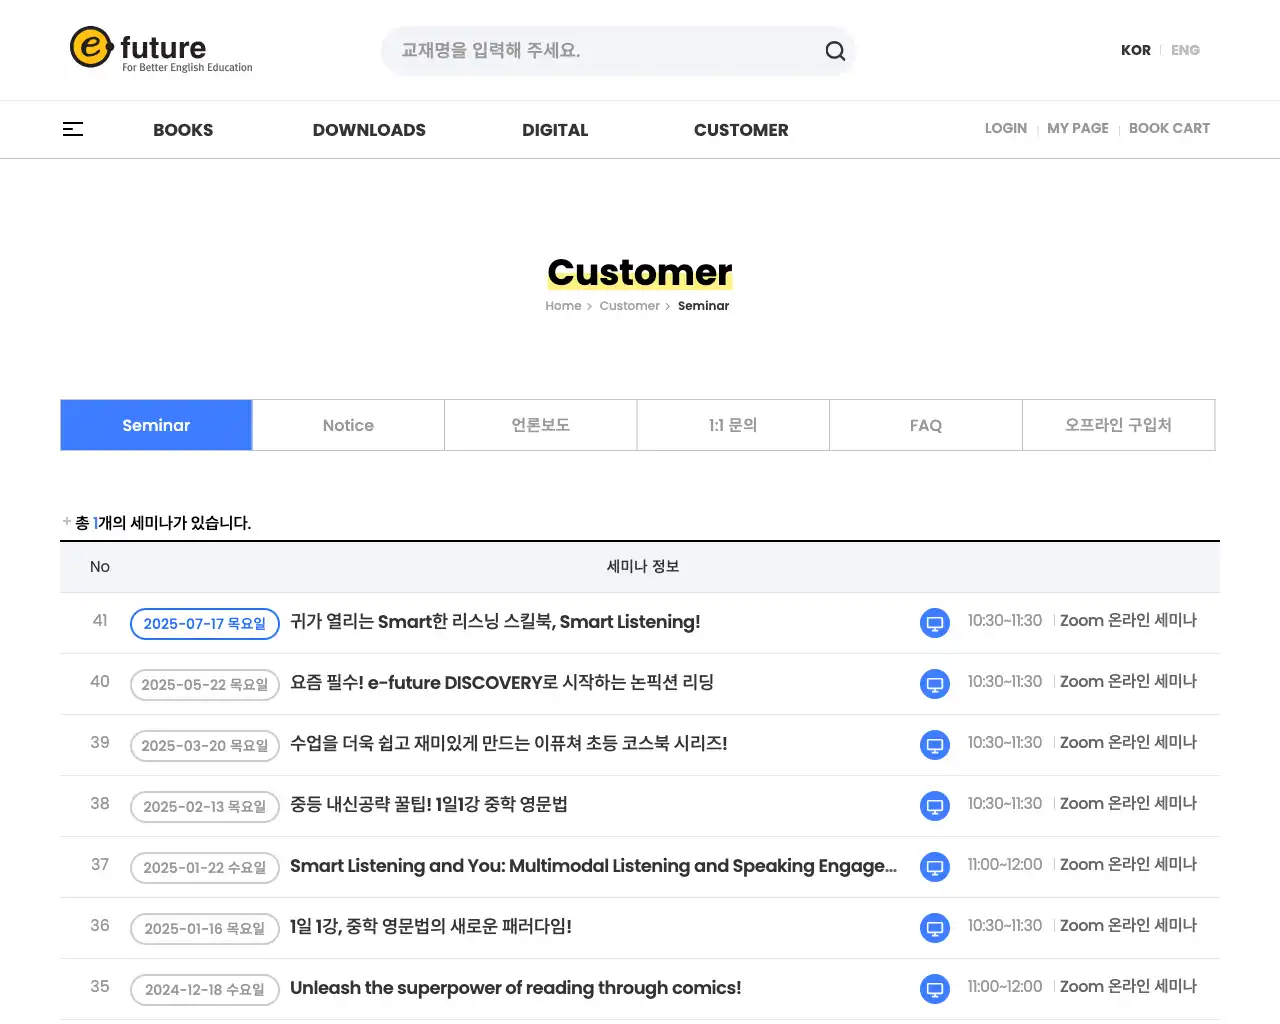
Task: Click monitor icon for Smart Listening! seminar 41
Action: coord(934,623)
